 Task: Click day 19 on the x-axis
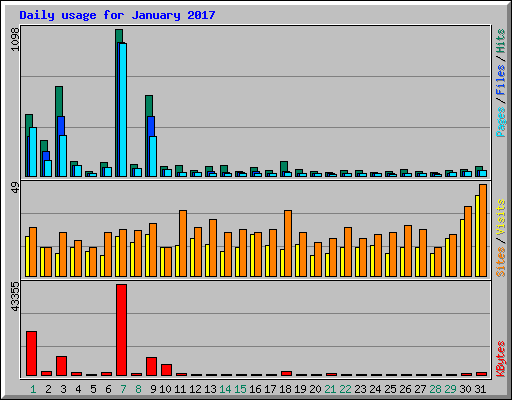click(x=300, y=389)
